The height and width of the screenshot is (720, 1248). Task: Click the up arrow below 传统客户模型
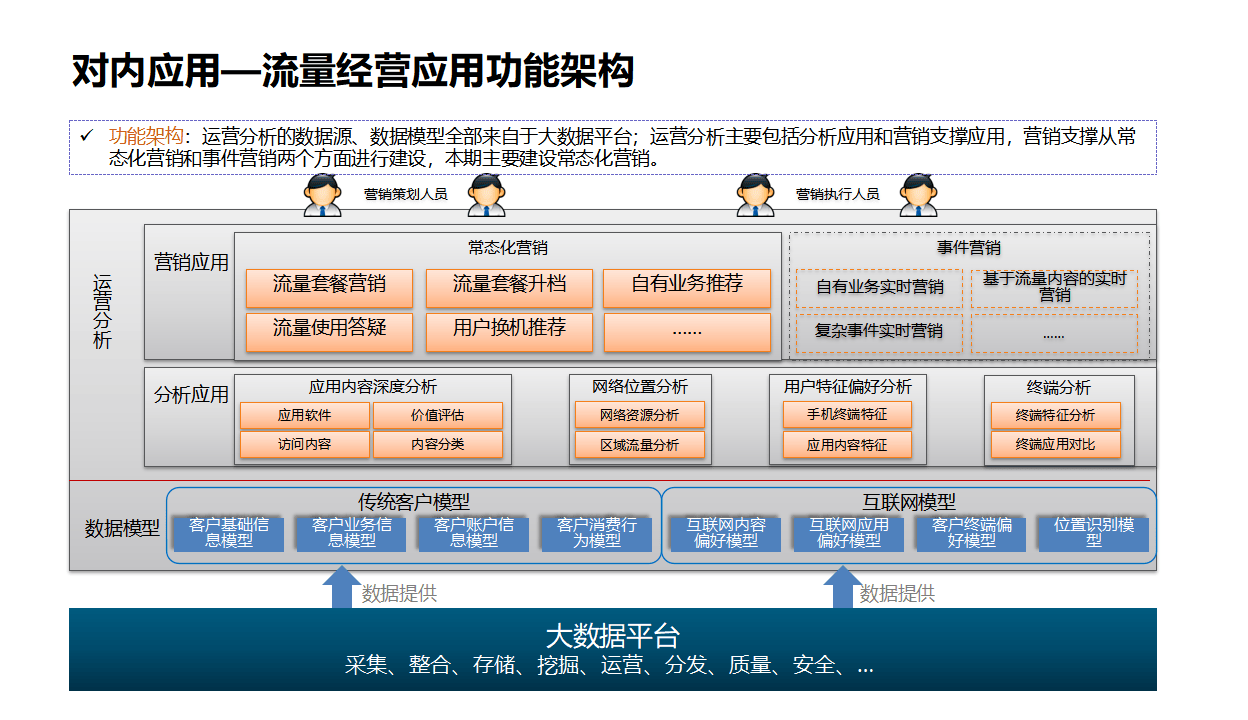pyautogui.click(x=342, y=587)
